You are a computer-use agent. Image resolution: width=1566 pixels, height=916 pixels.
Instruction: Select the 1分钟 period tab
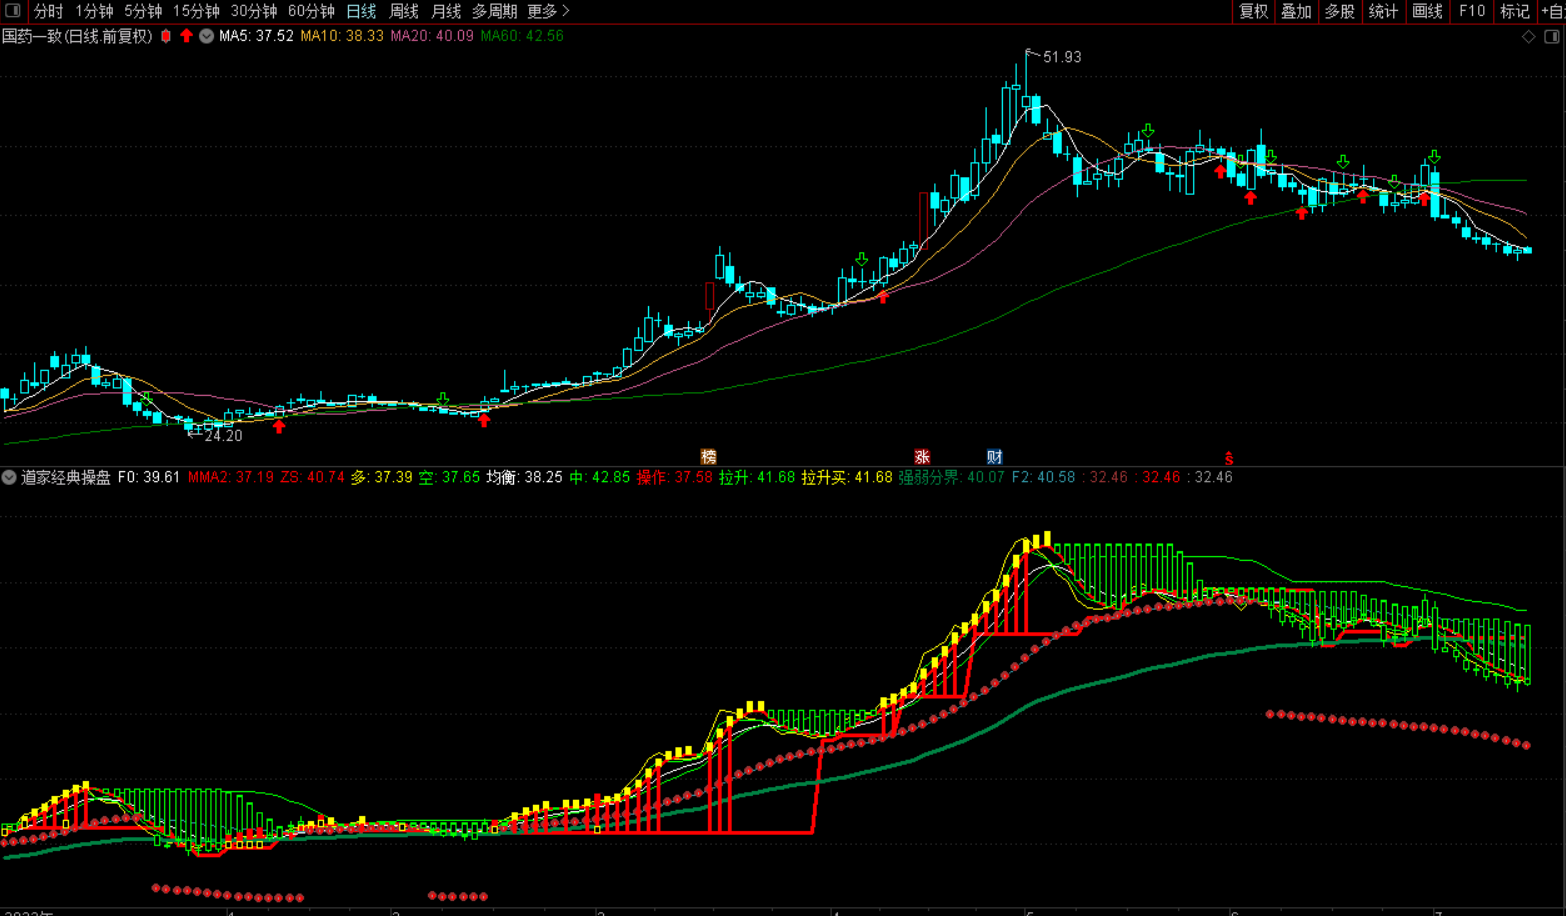pos(94,11)
